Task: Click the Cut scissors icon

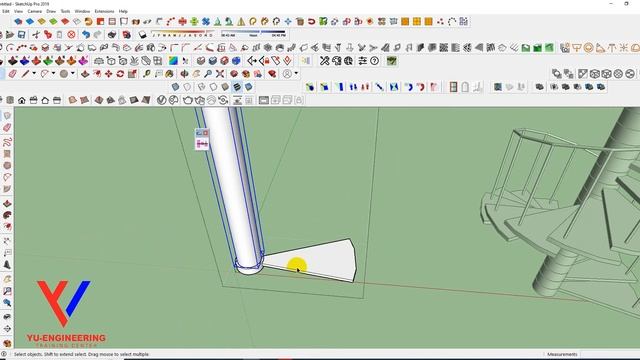Action: tap(36, 35)
